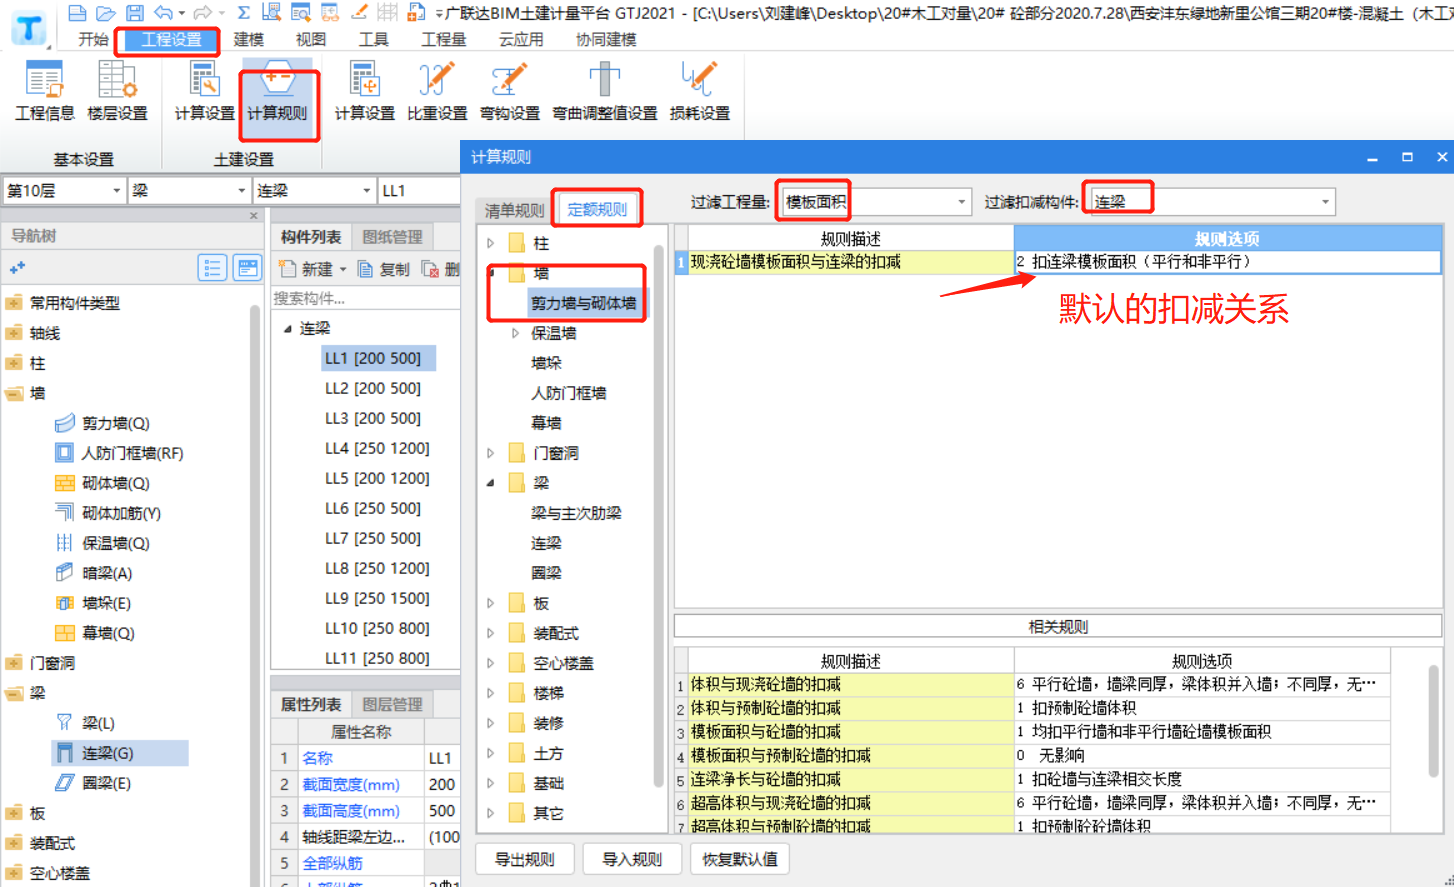Image resolution: width=1454 pixels, height=887 pixels.
Task: Switch to the 工程量 ribbon tab
Action: pos(444,39)
